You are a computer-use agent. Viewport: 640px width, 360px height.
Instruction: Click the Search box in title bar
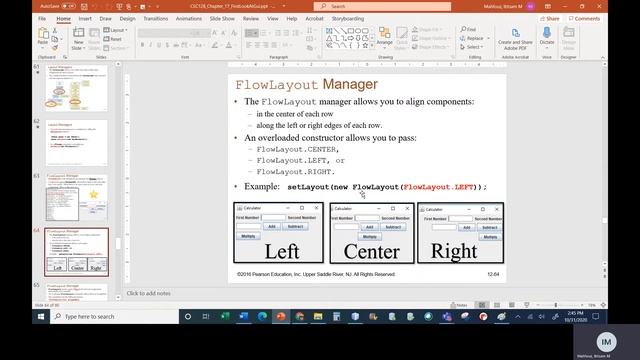[x=382, y=7]
